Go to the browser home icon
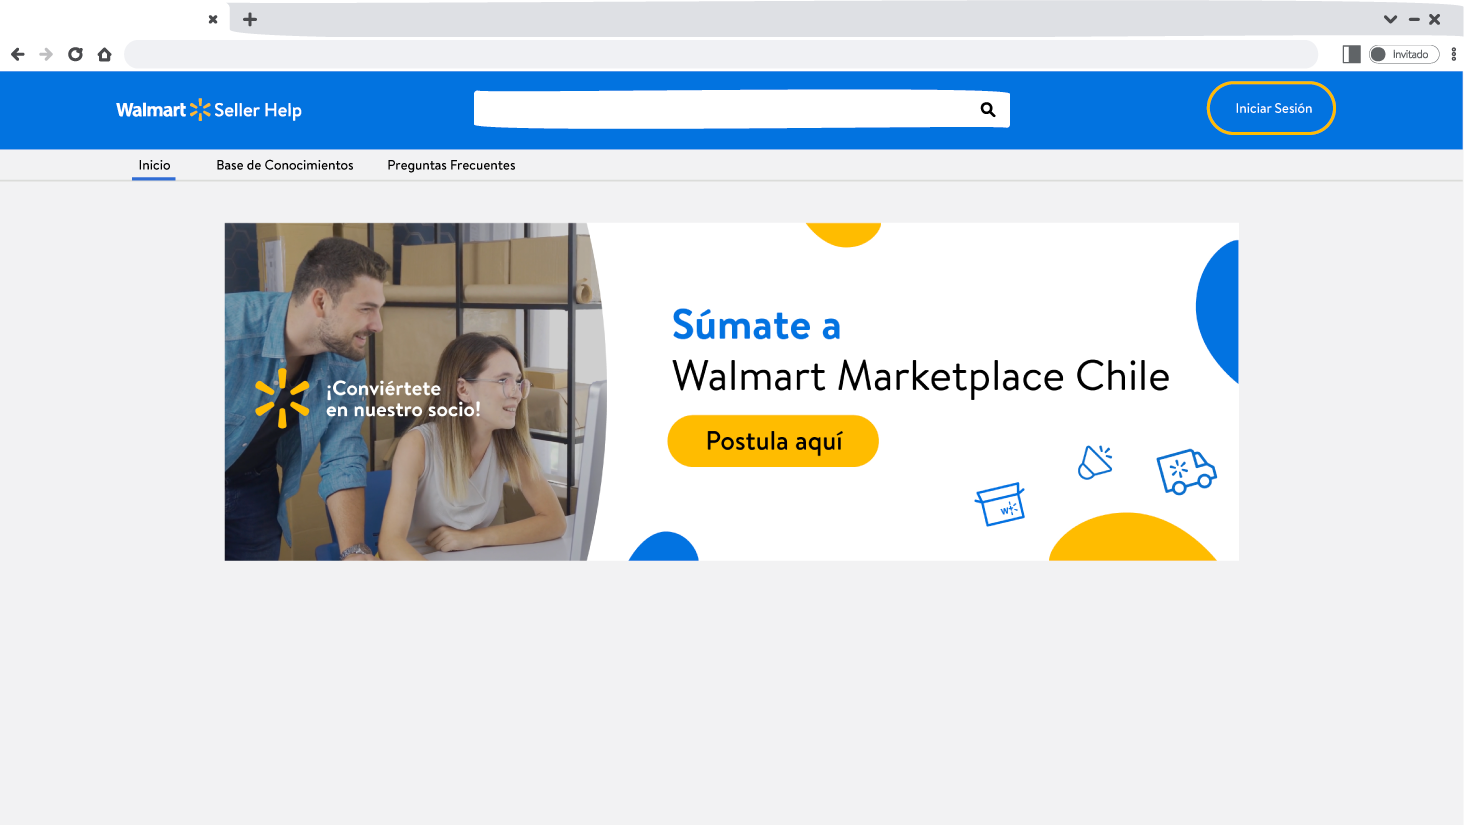This screenshot has width=1464, height=825. pyautogui.click(x=104, y=54)
